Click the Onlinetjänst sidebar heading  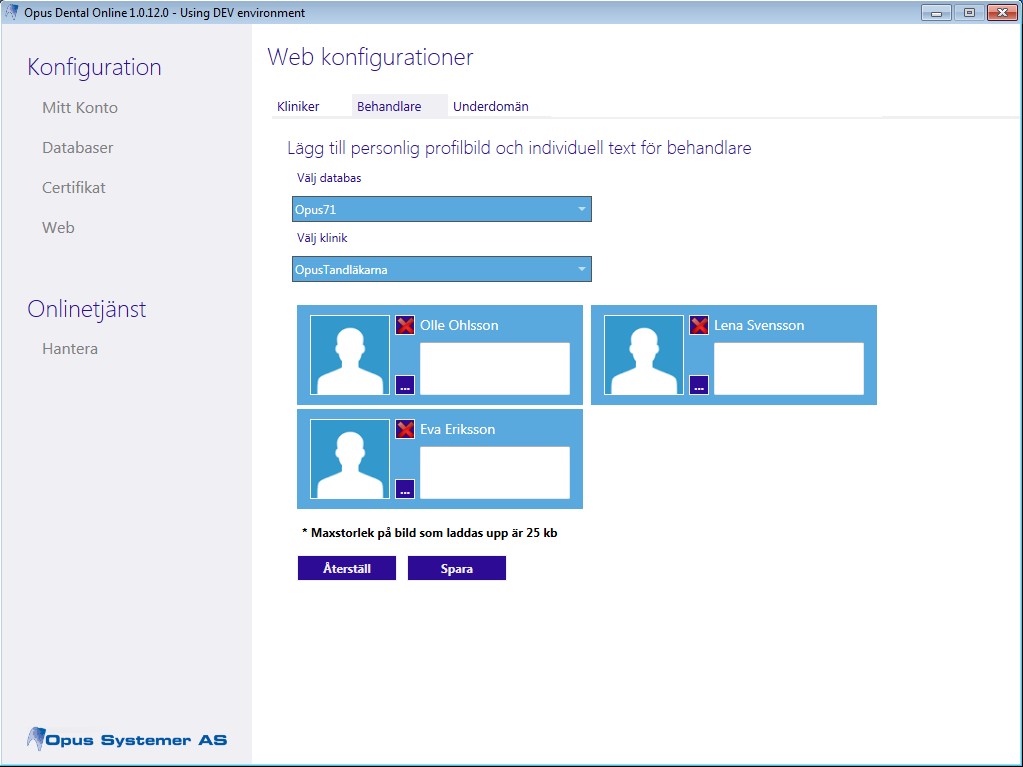pyautogui.click(x=87, y=309)
